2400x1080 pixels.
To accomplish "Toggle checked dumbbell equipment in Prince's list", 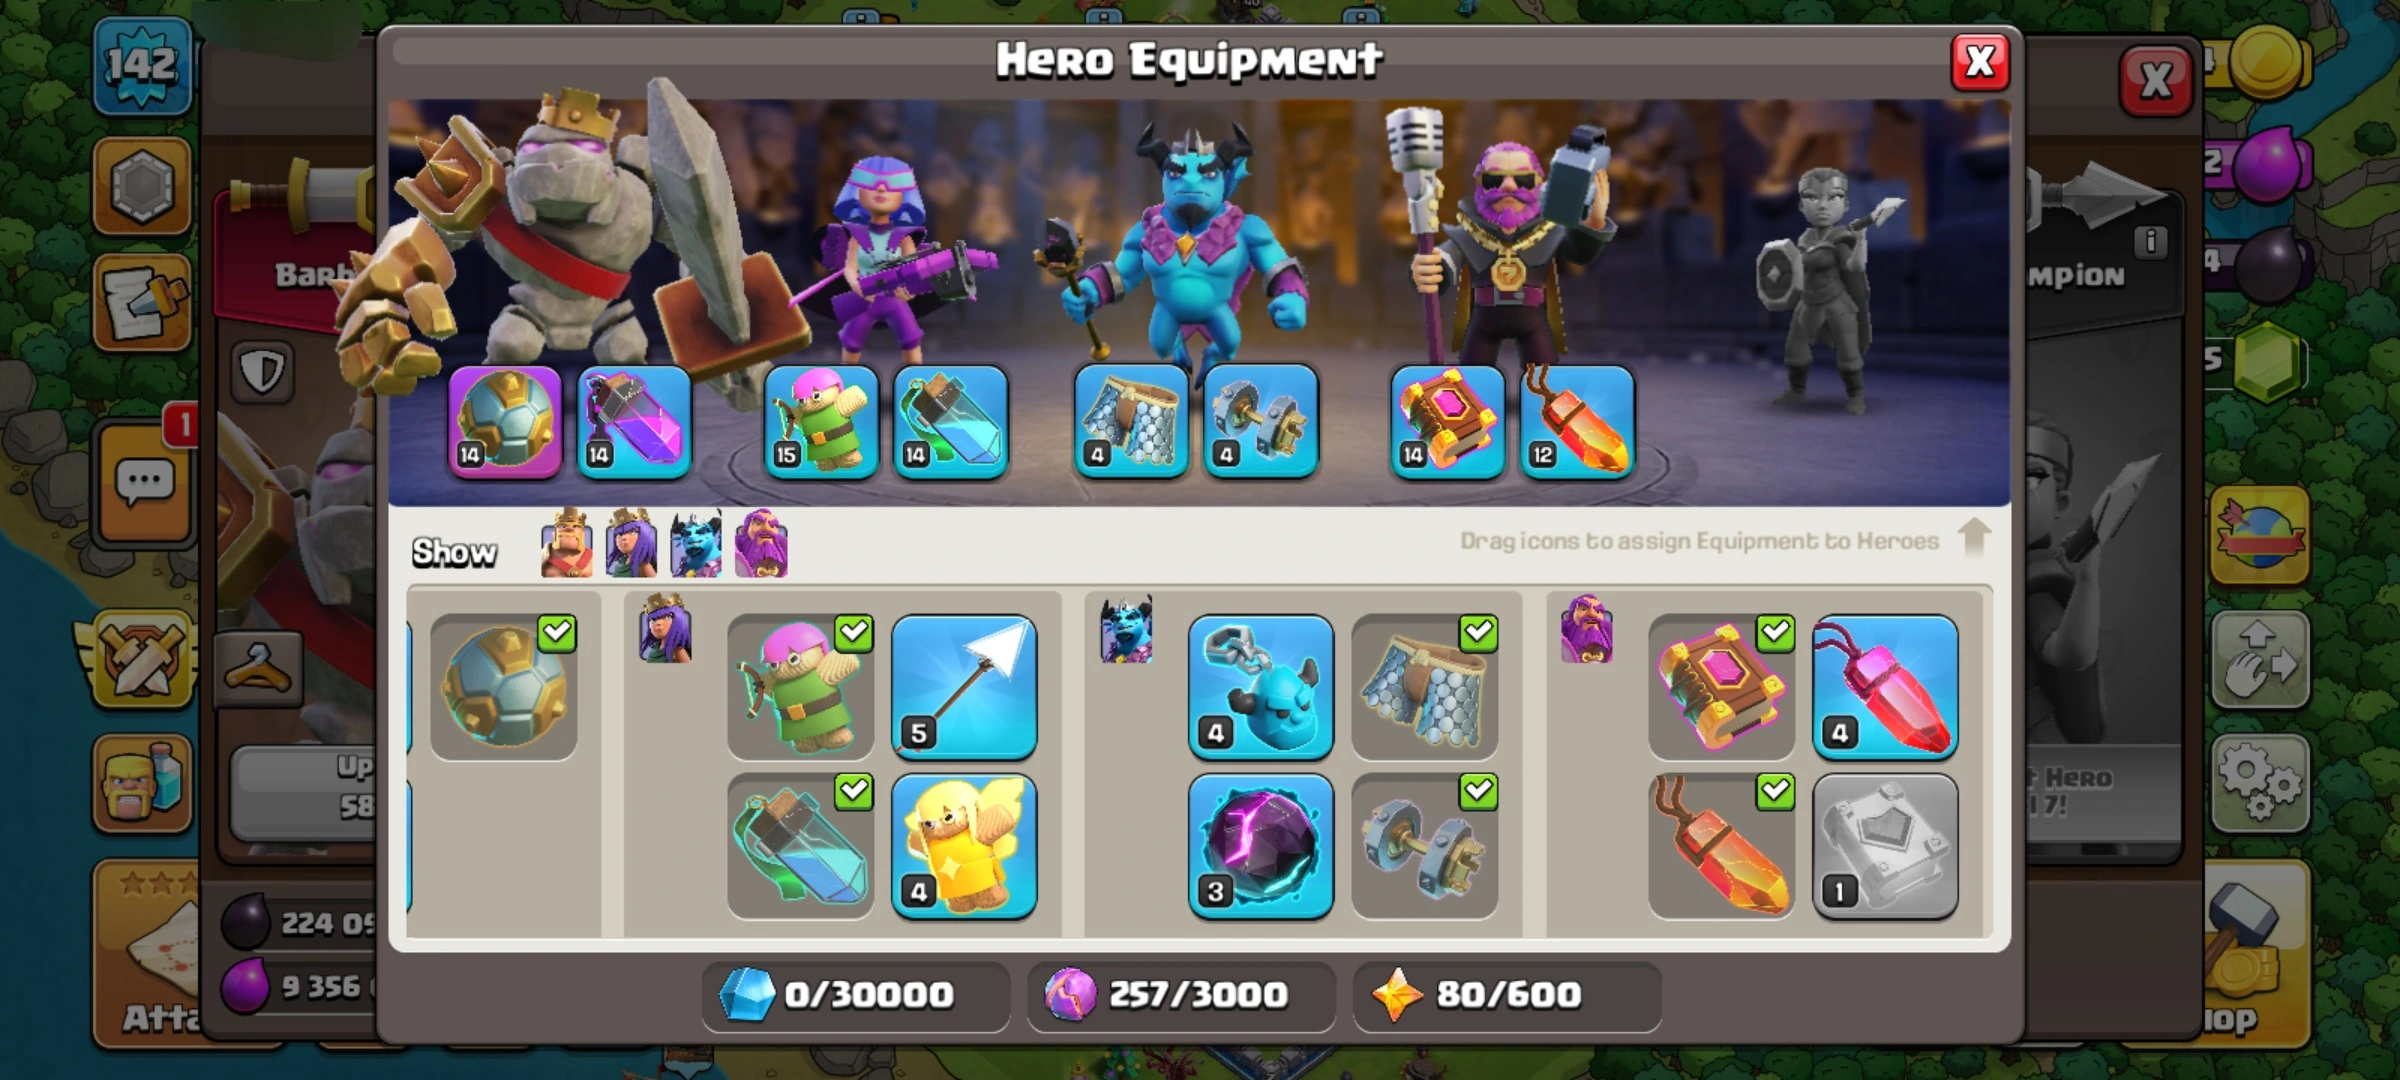I will pyautogui.click(x=1424, y=846).
